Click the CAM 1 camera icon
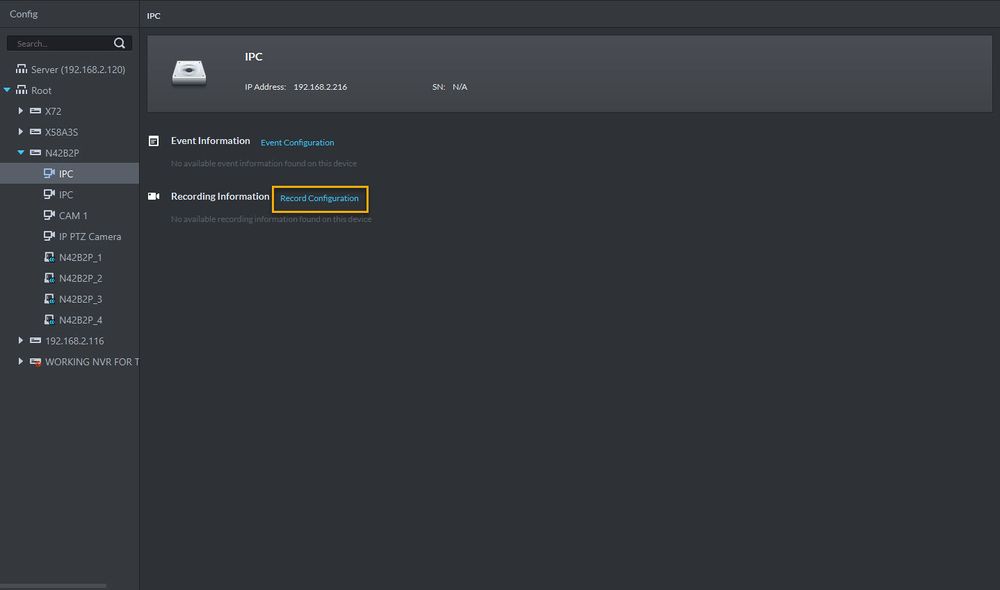Screen dimensions: 1000x590 (49, 215)
